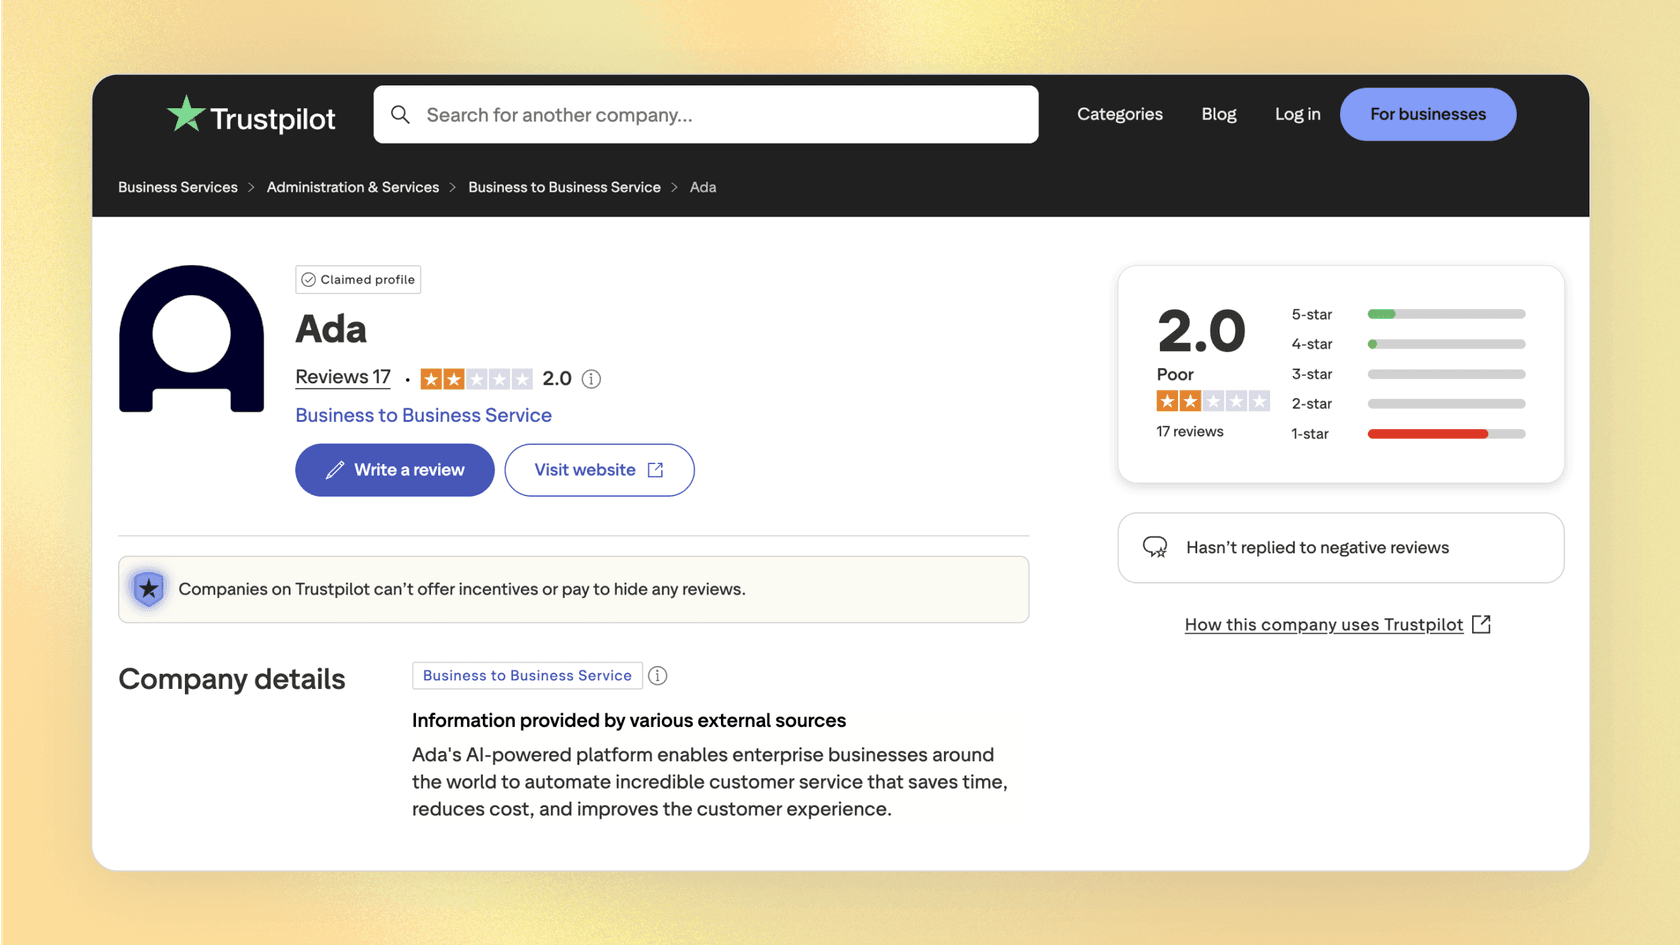This screenshot has width=1680, height=945.
Task: Click the 17 reviews text in rating card
Action: pyautogui.click(x=1189, y=432)
